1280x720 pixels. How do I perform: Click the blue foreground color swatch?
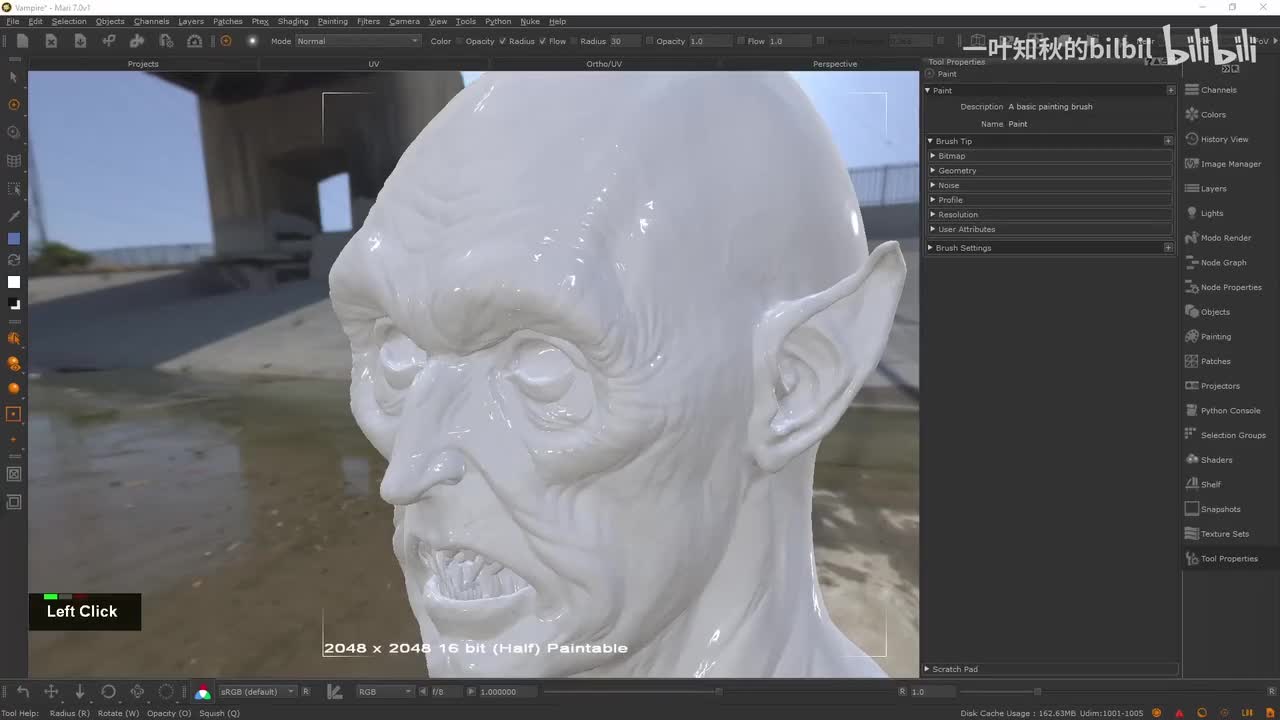(13, 238)
